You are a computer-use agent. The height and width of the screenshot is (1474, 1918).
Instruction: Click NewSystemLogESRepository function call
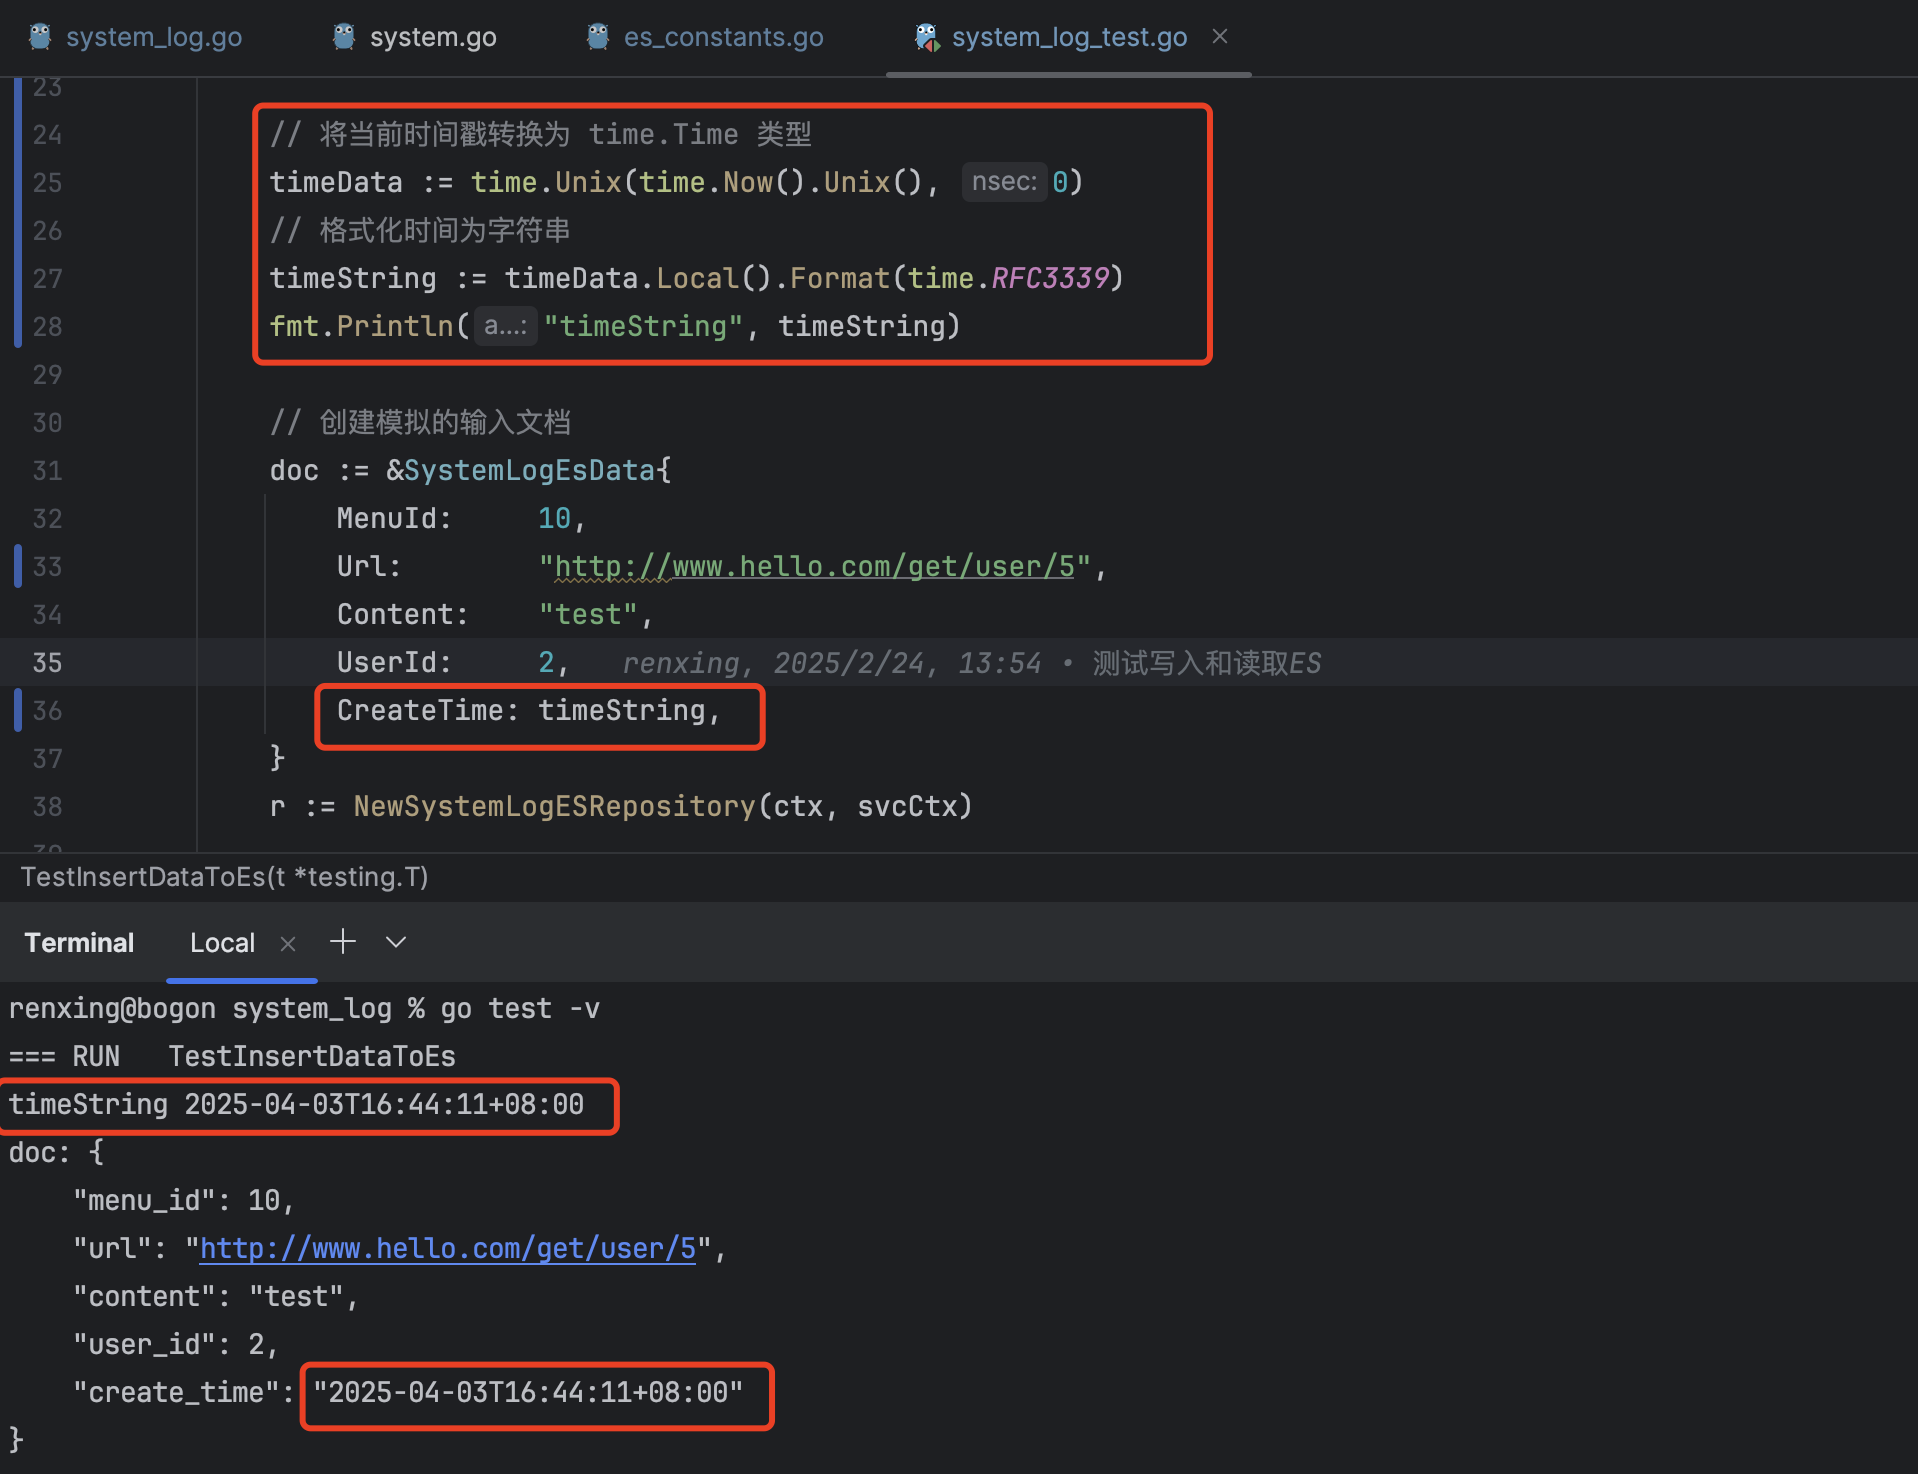pyautogui.click(x=555, y=807)
